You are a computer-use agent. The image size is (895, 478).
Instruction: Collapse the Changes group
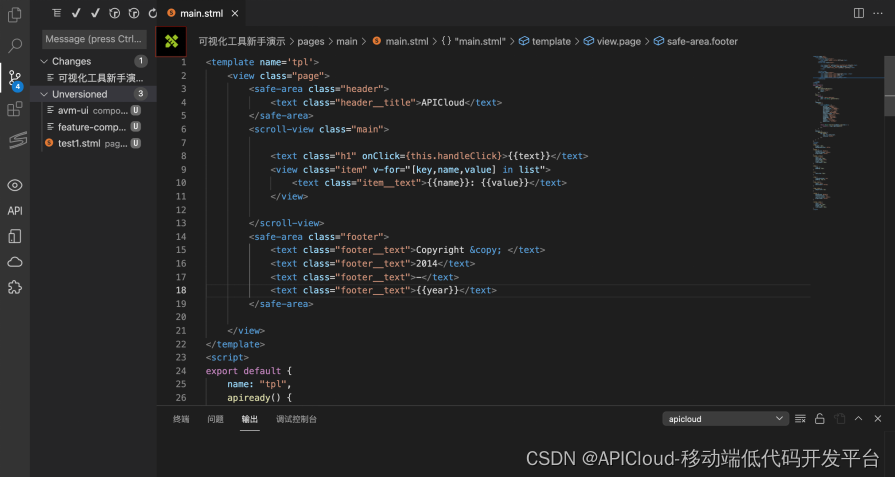(44, 61)
